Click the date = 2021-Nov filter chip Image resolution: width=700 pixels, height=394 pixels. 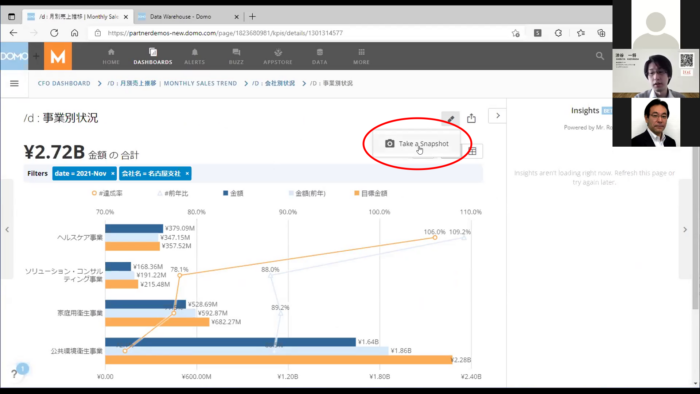point(80,174)
